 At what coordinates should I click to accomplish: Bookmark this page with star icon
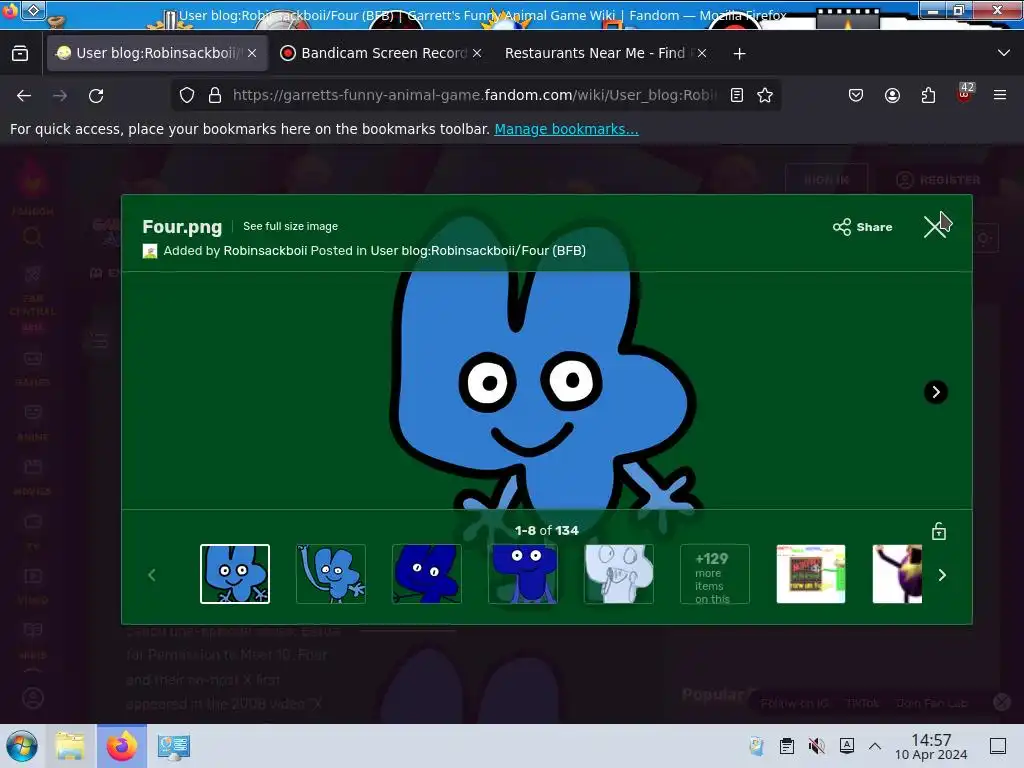click(x=765, y=95)
